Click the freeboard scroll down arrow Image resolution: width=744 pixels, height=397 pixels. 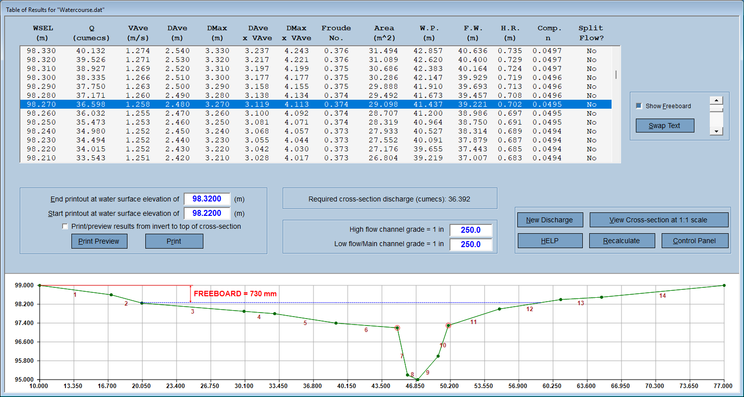(x=716, y=131)
